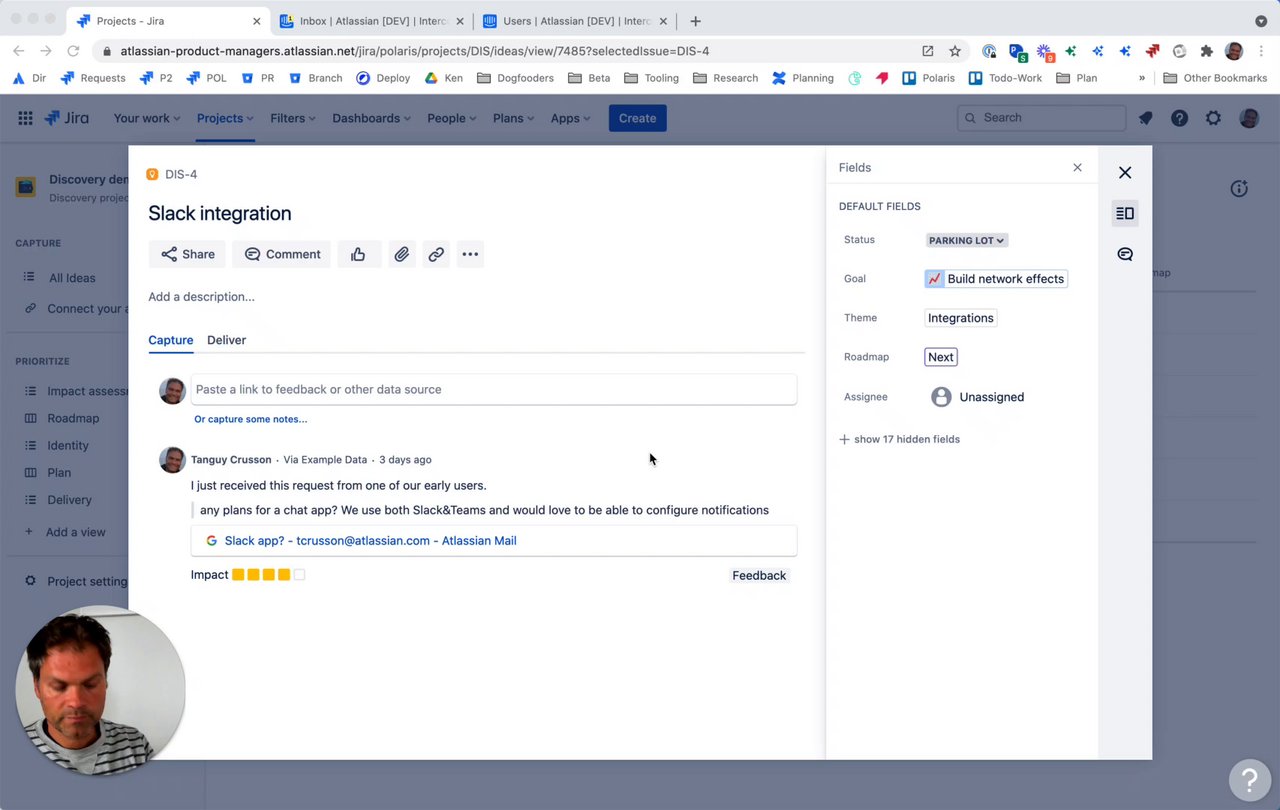Screen dimensions: 1280x810
Task: Expand the People dropdown
Action: click(x=452, y=118)
